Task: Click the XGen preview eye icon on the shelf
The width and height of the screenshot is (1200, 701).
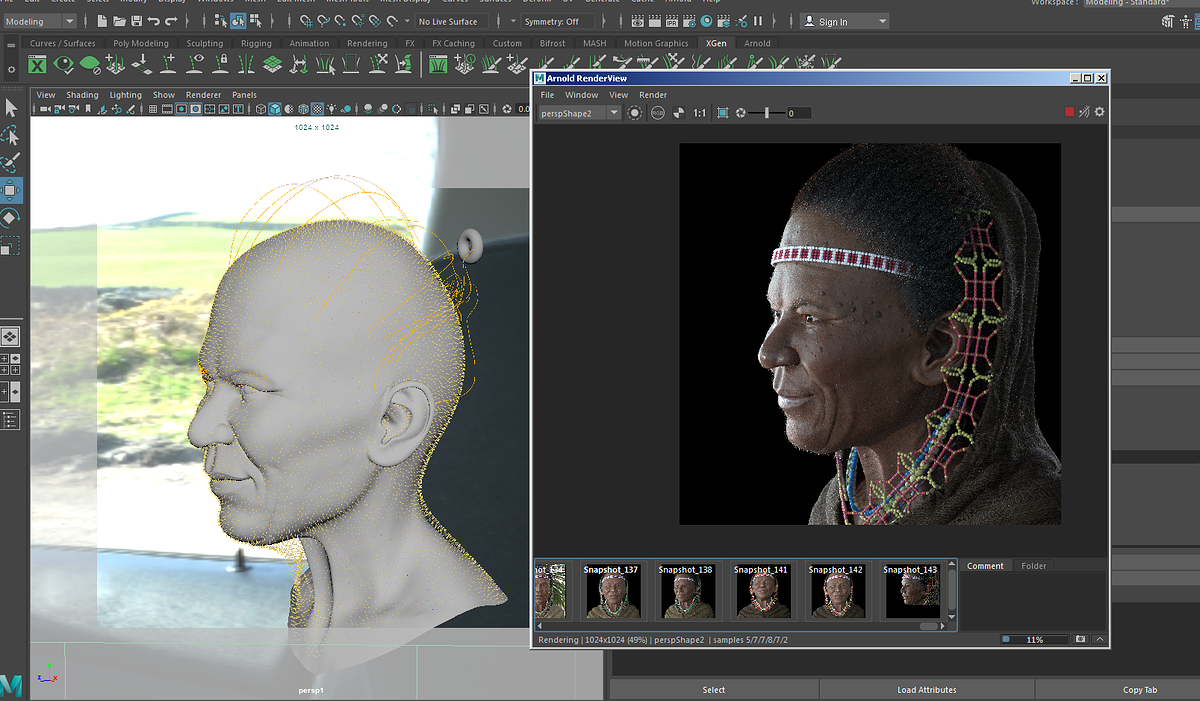Action: pyautogui.click(x=64, y=65)
